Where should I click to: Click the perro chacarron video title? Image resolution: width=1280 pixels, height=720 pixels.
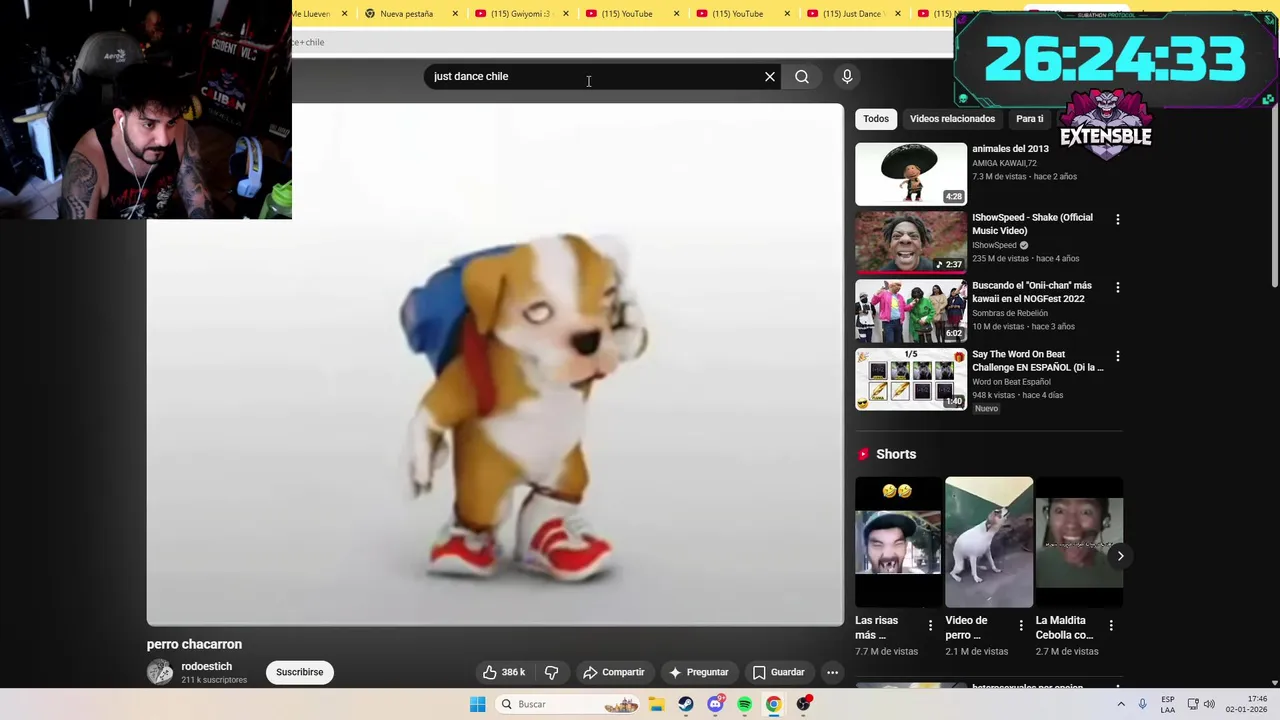point(194,644)
